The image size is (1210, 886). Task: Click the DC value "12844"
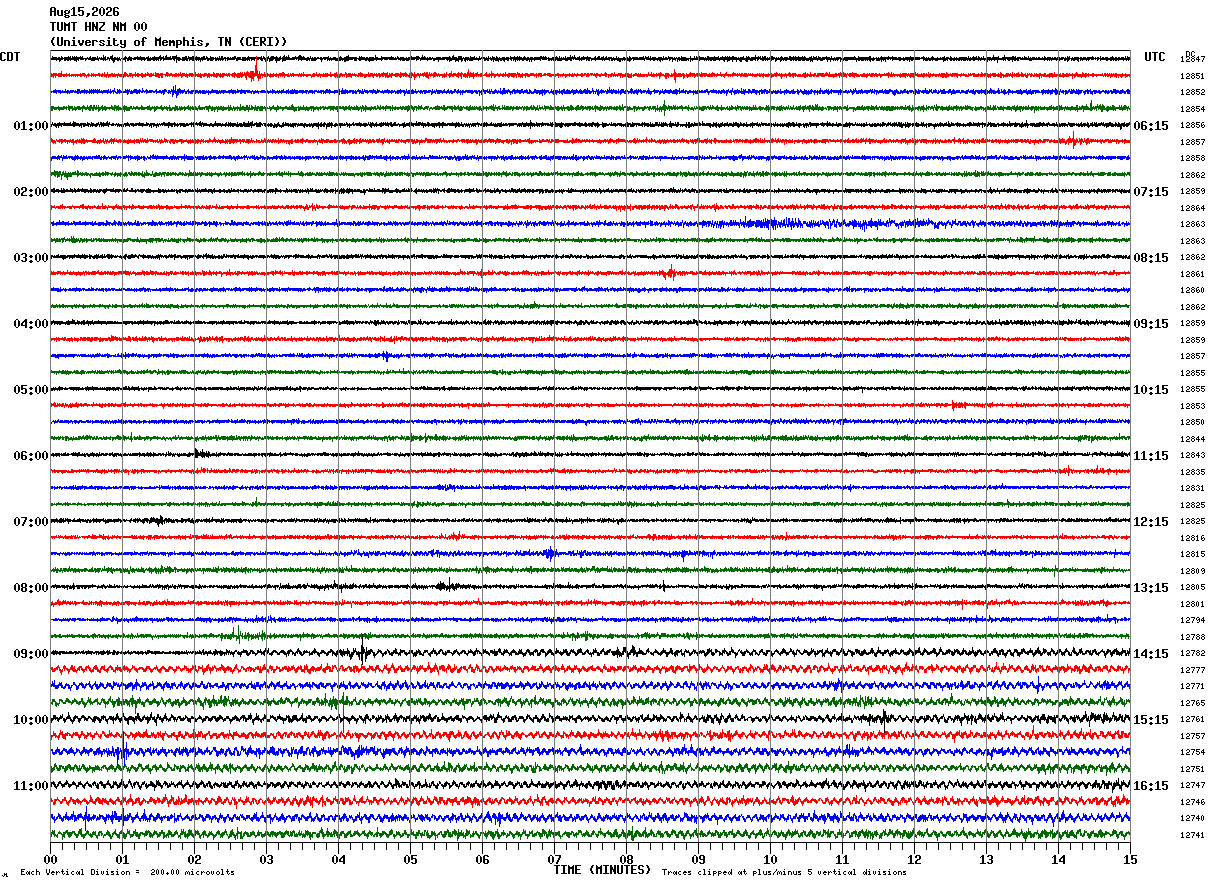click(x=1192, y=439)
